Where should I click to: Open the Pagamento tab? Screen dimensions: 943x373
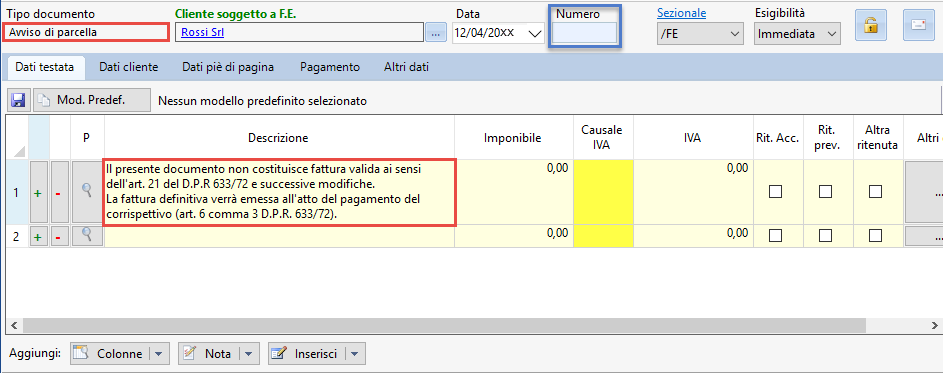click(x=330, y=67)
